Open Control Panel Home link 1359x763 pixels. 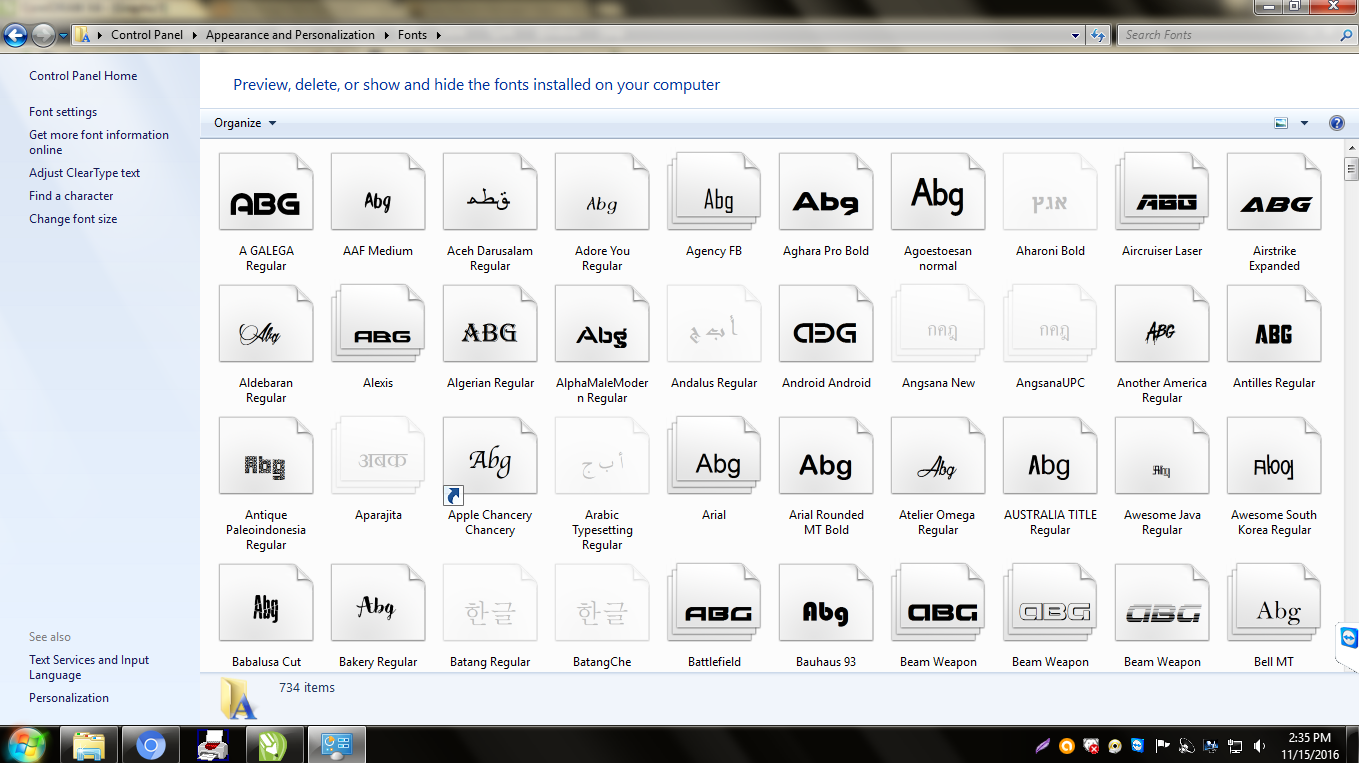point(83,76)
